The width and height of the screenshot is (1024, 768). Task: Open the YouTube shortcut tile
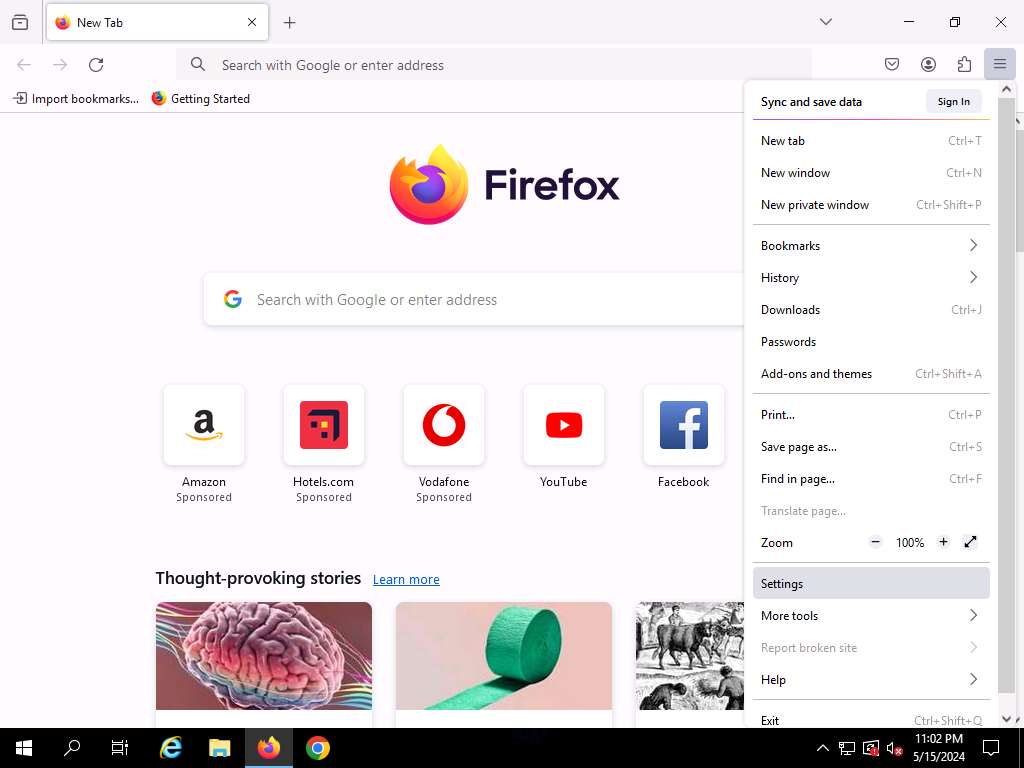click(x=563, y=426)
